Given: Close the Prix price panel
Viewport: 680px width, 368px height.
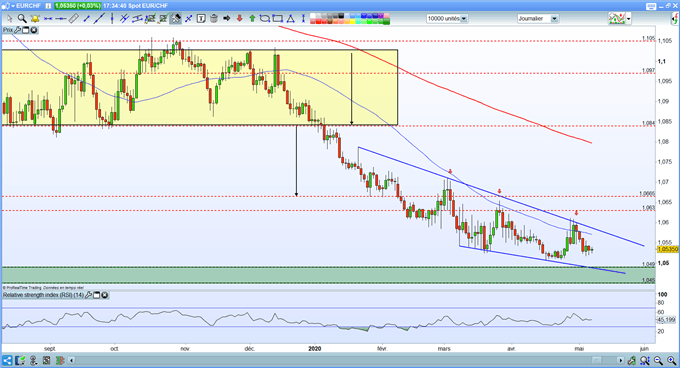Looking at the screenshot, I should pos(33,30).
